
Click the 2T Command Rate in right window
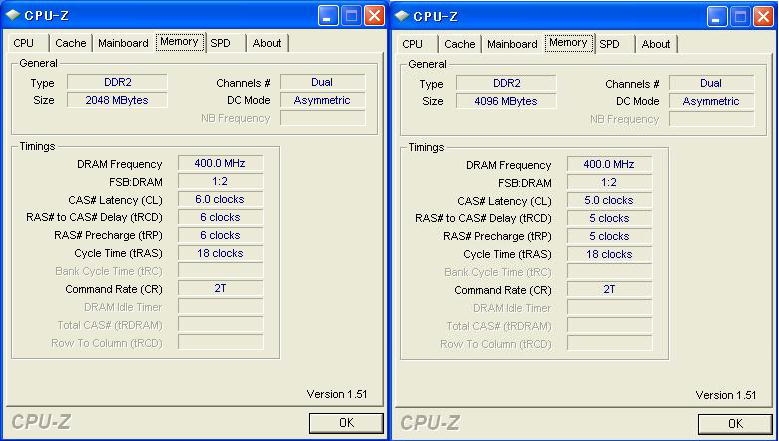(x=610, y=290)
